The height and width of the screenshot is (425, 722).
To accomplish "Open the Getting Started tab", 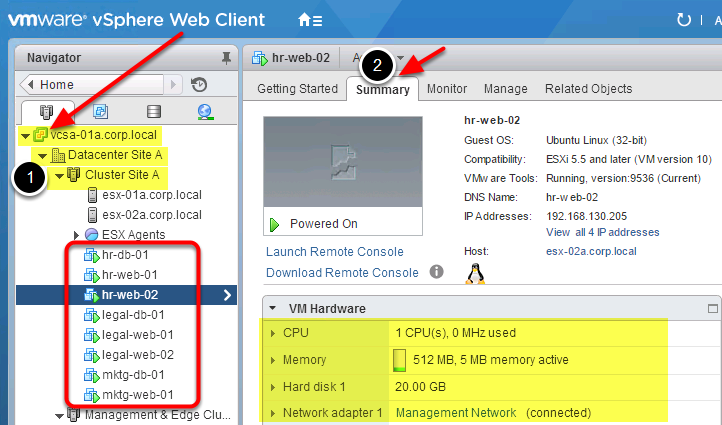I will point(297,89).
